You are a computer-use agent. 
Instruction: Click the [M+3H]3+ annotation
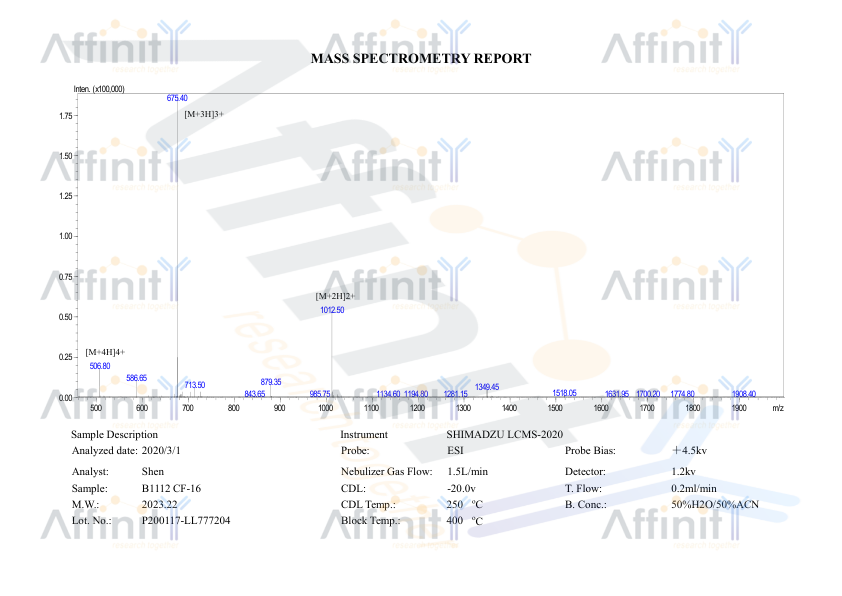204,114
